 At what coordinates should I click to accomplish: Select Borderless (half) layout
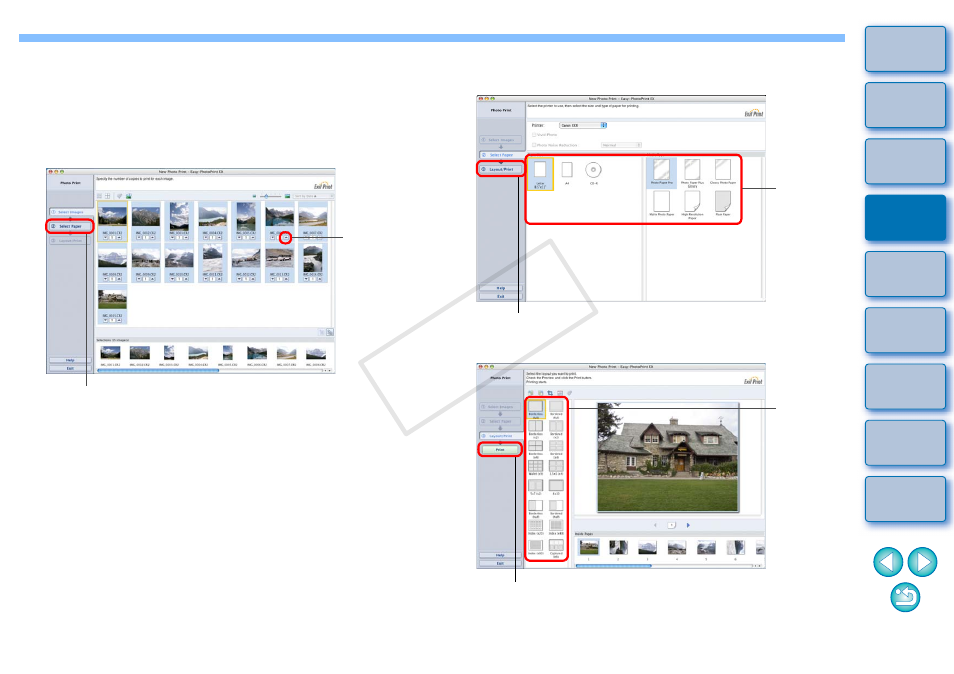pos(535,508)
